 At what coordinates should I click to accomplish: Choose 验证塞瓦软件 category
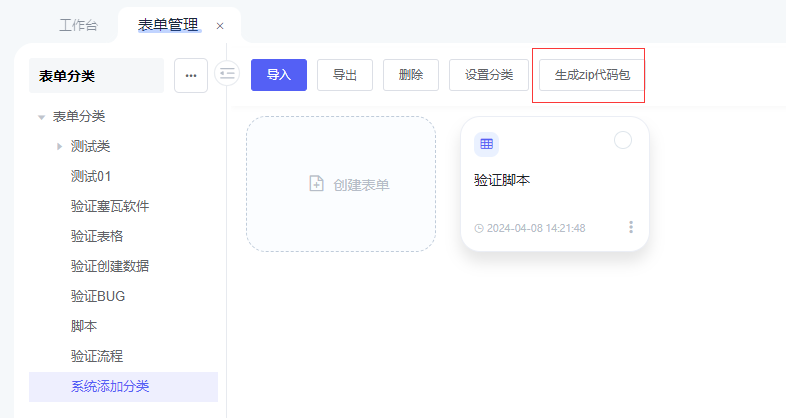[110, 206]
